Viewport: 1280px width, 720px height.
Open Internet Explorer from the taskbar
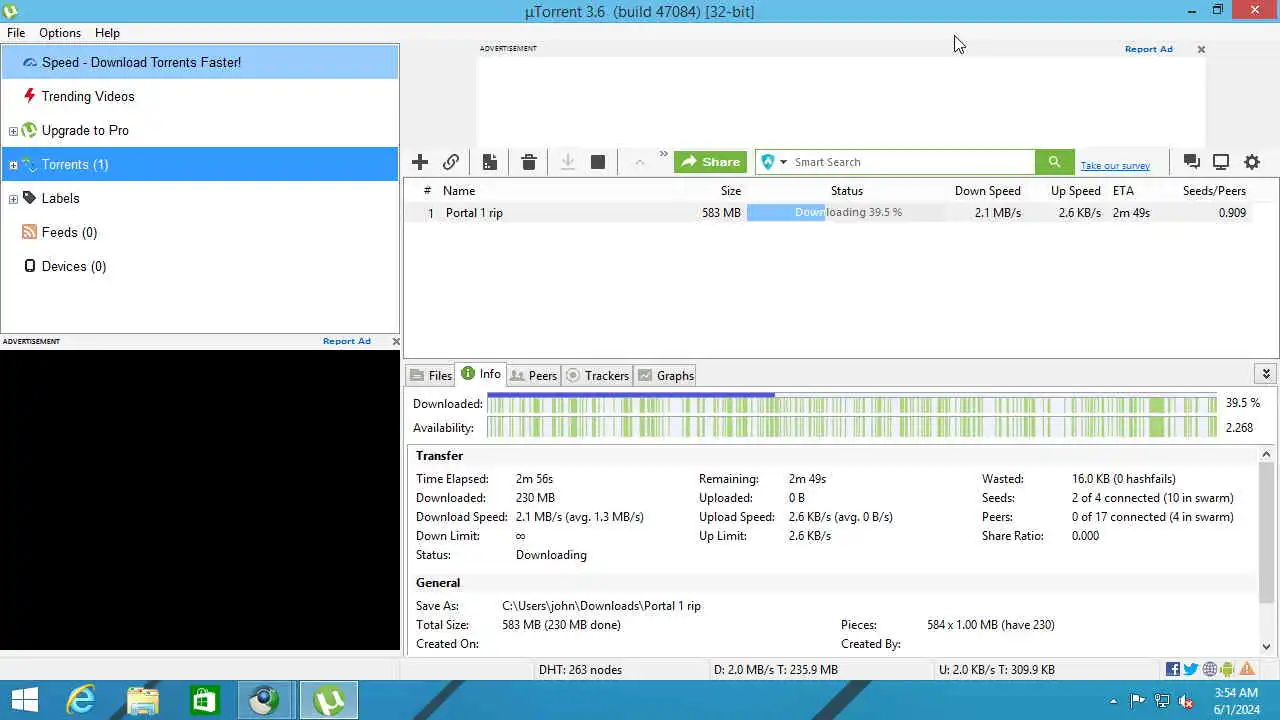tap(81, 700)
